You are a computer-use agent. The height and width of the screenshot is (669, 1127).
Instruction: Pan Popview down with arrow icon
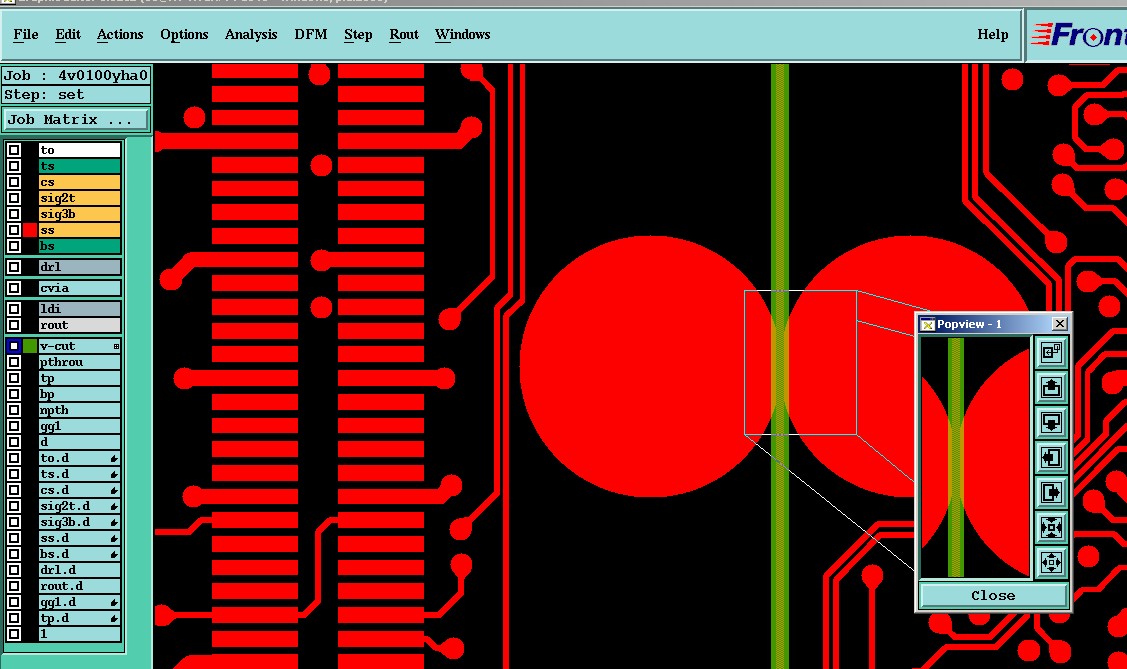(x=1051, y=423)
